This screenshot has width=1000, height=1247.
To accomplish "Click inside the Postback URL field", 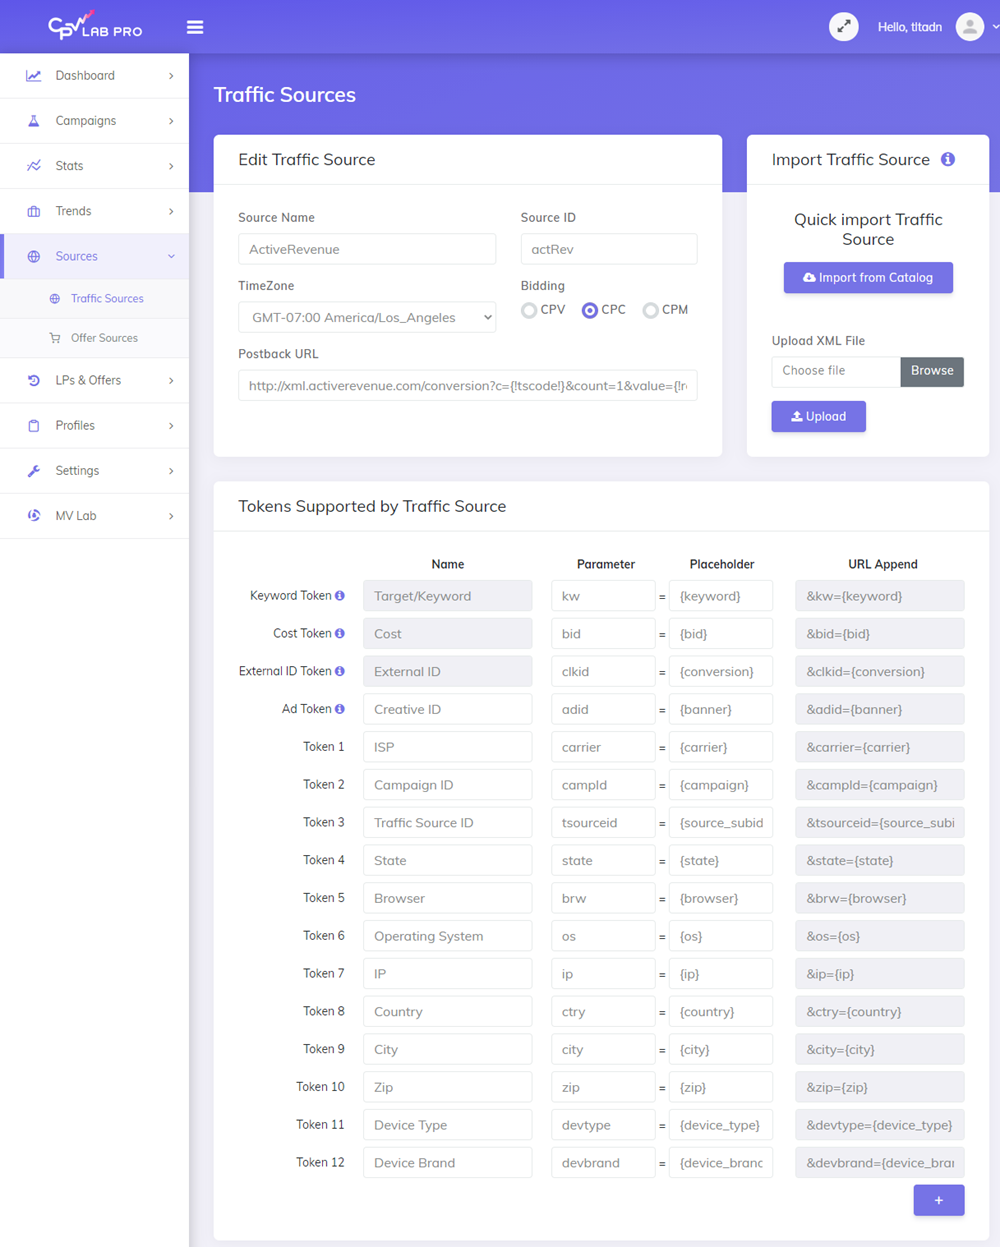I will (467, 385).
